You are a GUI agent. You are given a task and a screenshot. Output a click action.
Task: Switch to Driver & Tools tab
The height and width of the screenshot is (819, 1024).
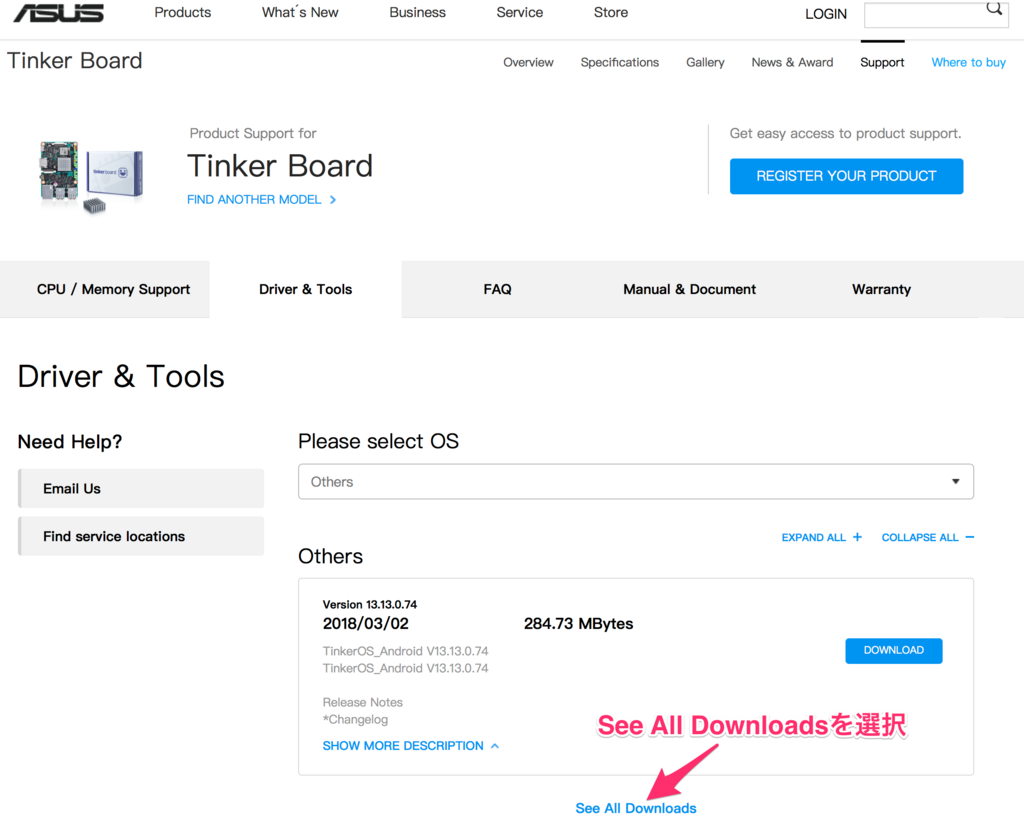pos(306,289)
